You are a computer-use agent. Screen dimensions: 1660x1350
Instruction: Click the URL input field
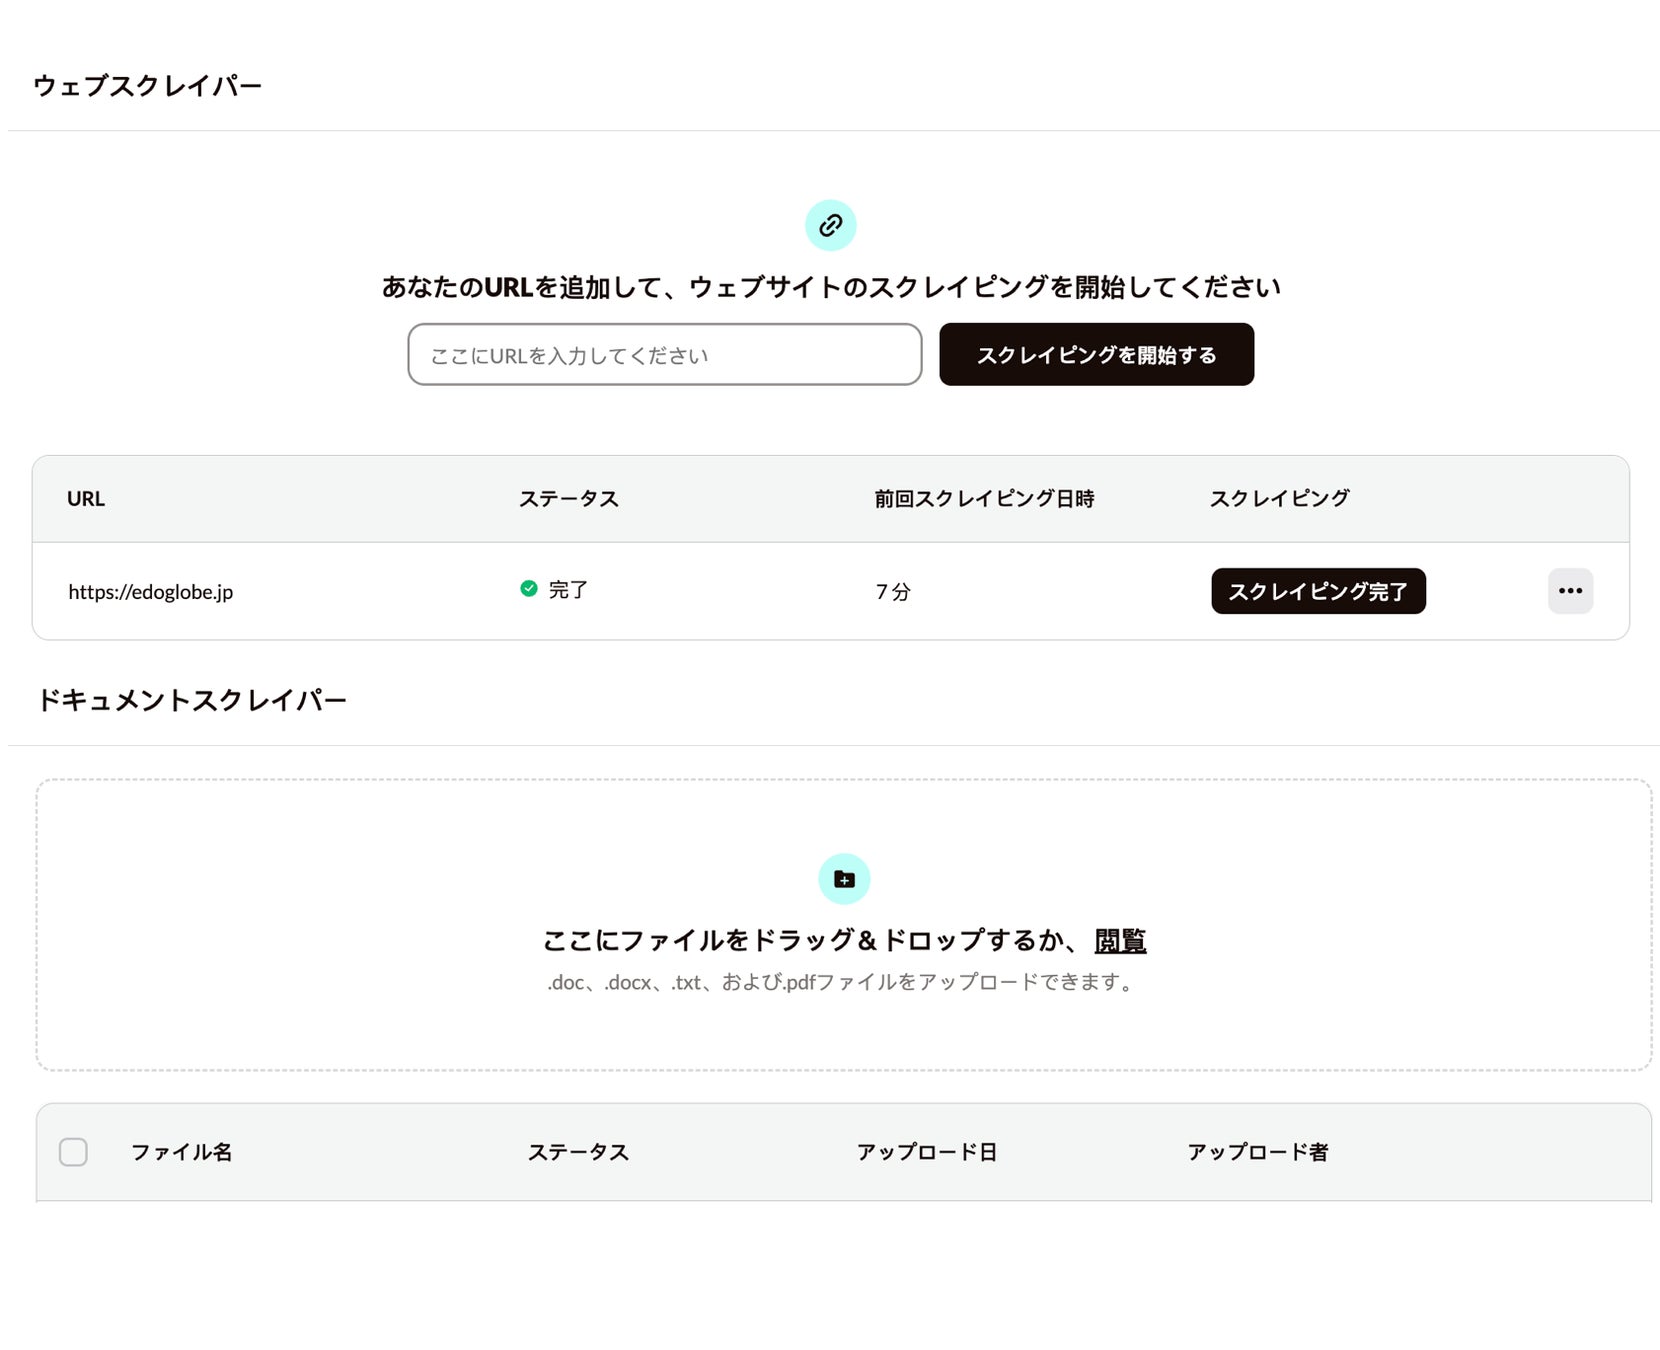[x=664, y=355]
